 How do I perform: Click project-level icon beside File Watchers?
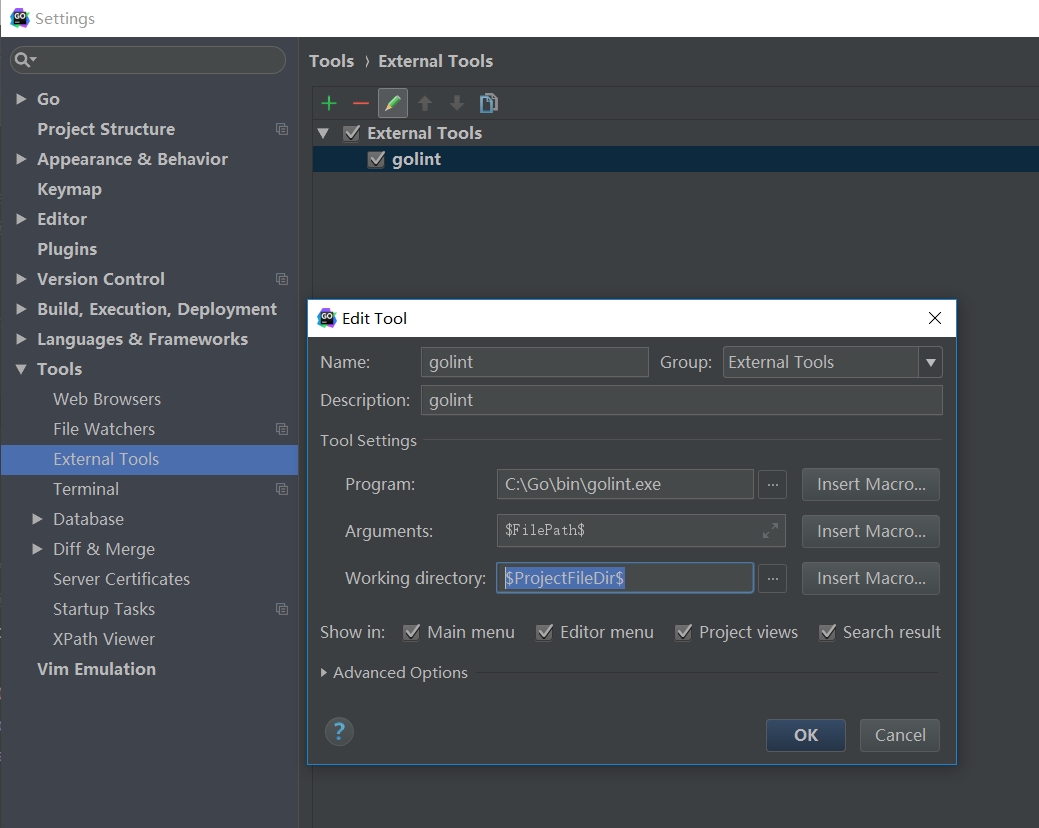pyautogui.click(x=282, y=429)
